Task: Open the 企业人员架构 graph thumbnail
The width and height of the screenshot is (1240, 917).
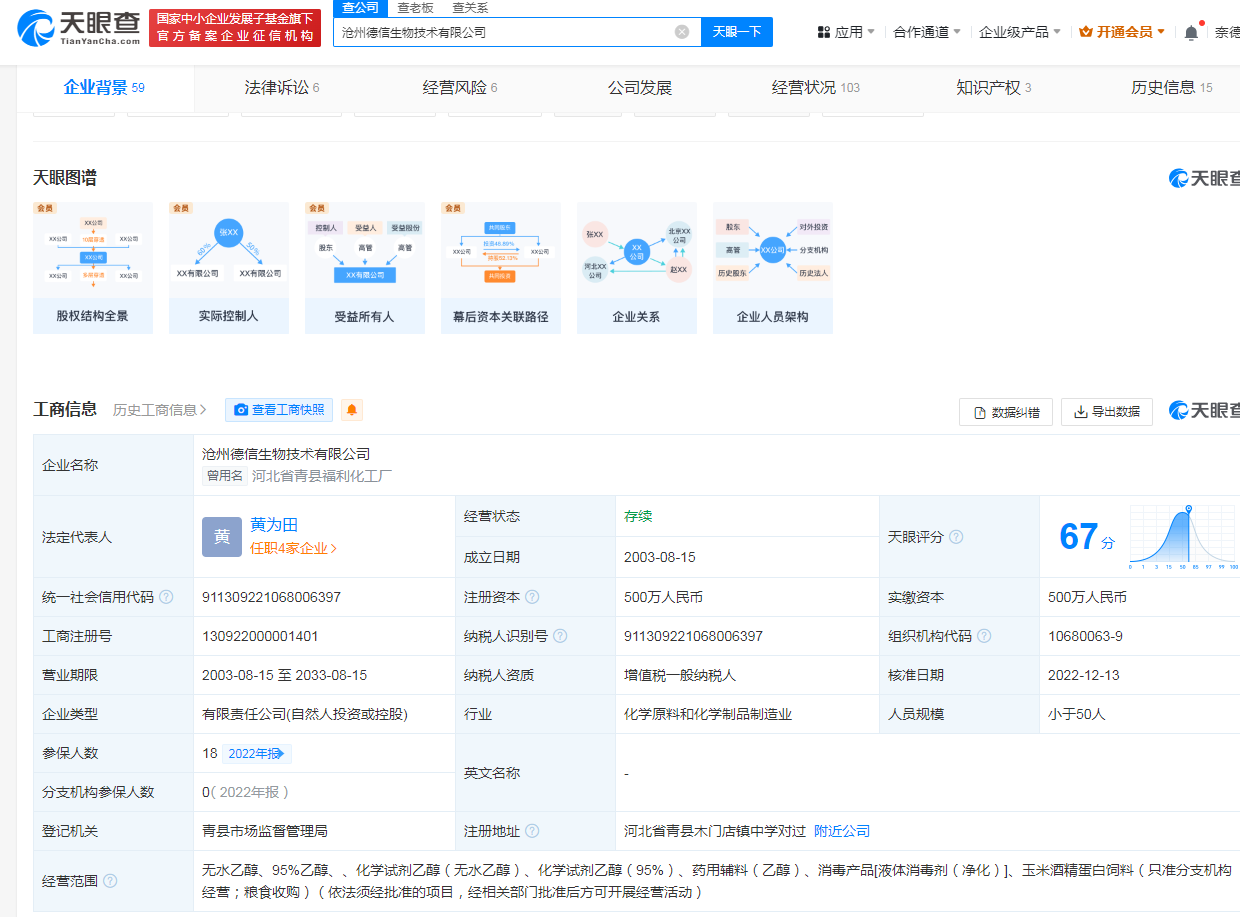Action: [x=773, y=268]
